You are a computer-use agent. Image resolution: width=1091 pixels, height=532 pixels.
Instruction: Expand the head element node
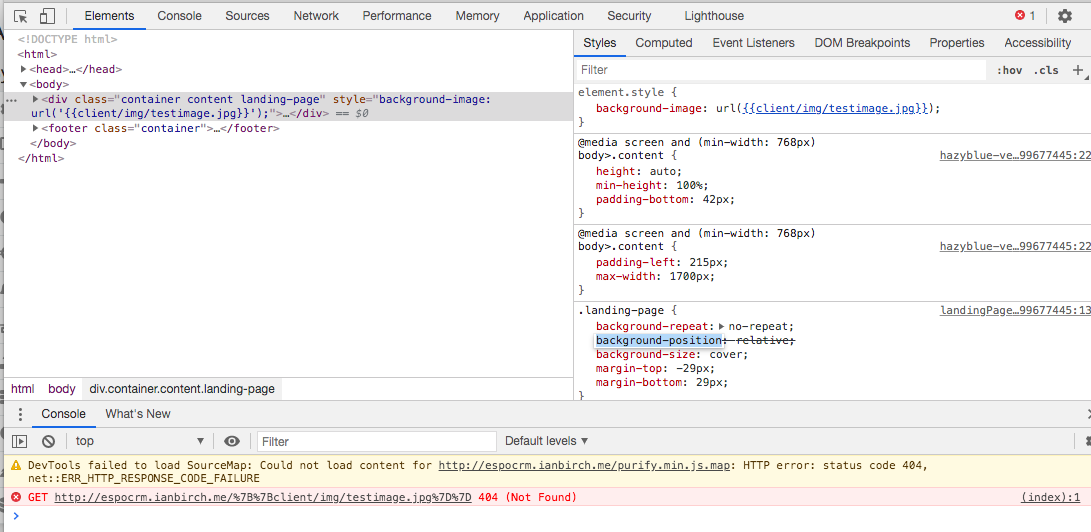[x=24, y=70]
